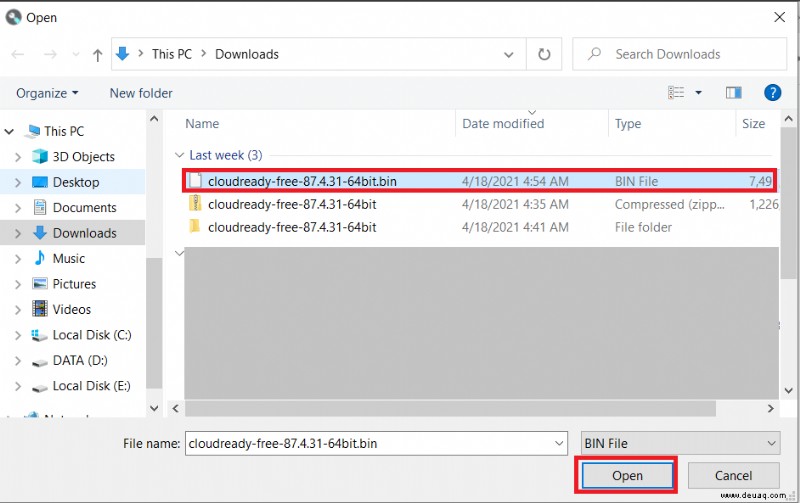The height and width of the screenshot is (503, 800).
Task: Sort by the Date modified column
Action: [503, 124]
